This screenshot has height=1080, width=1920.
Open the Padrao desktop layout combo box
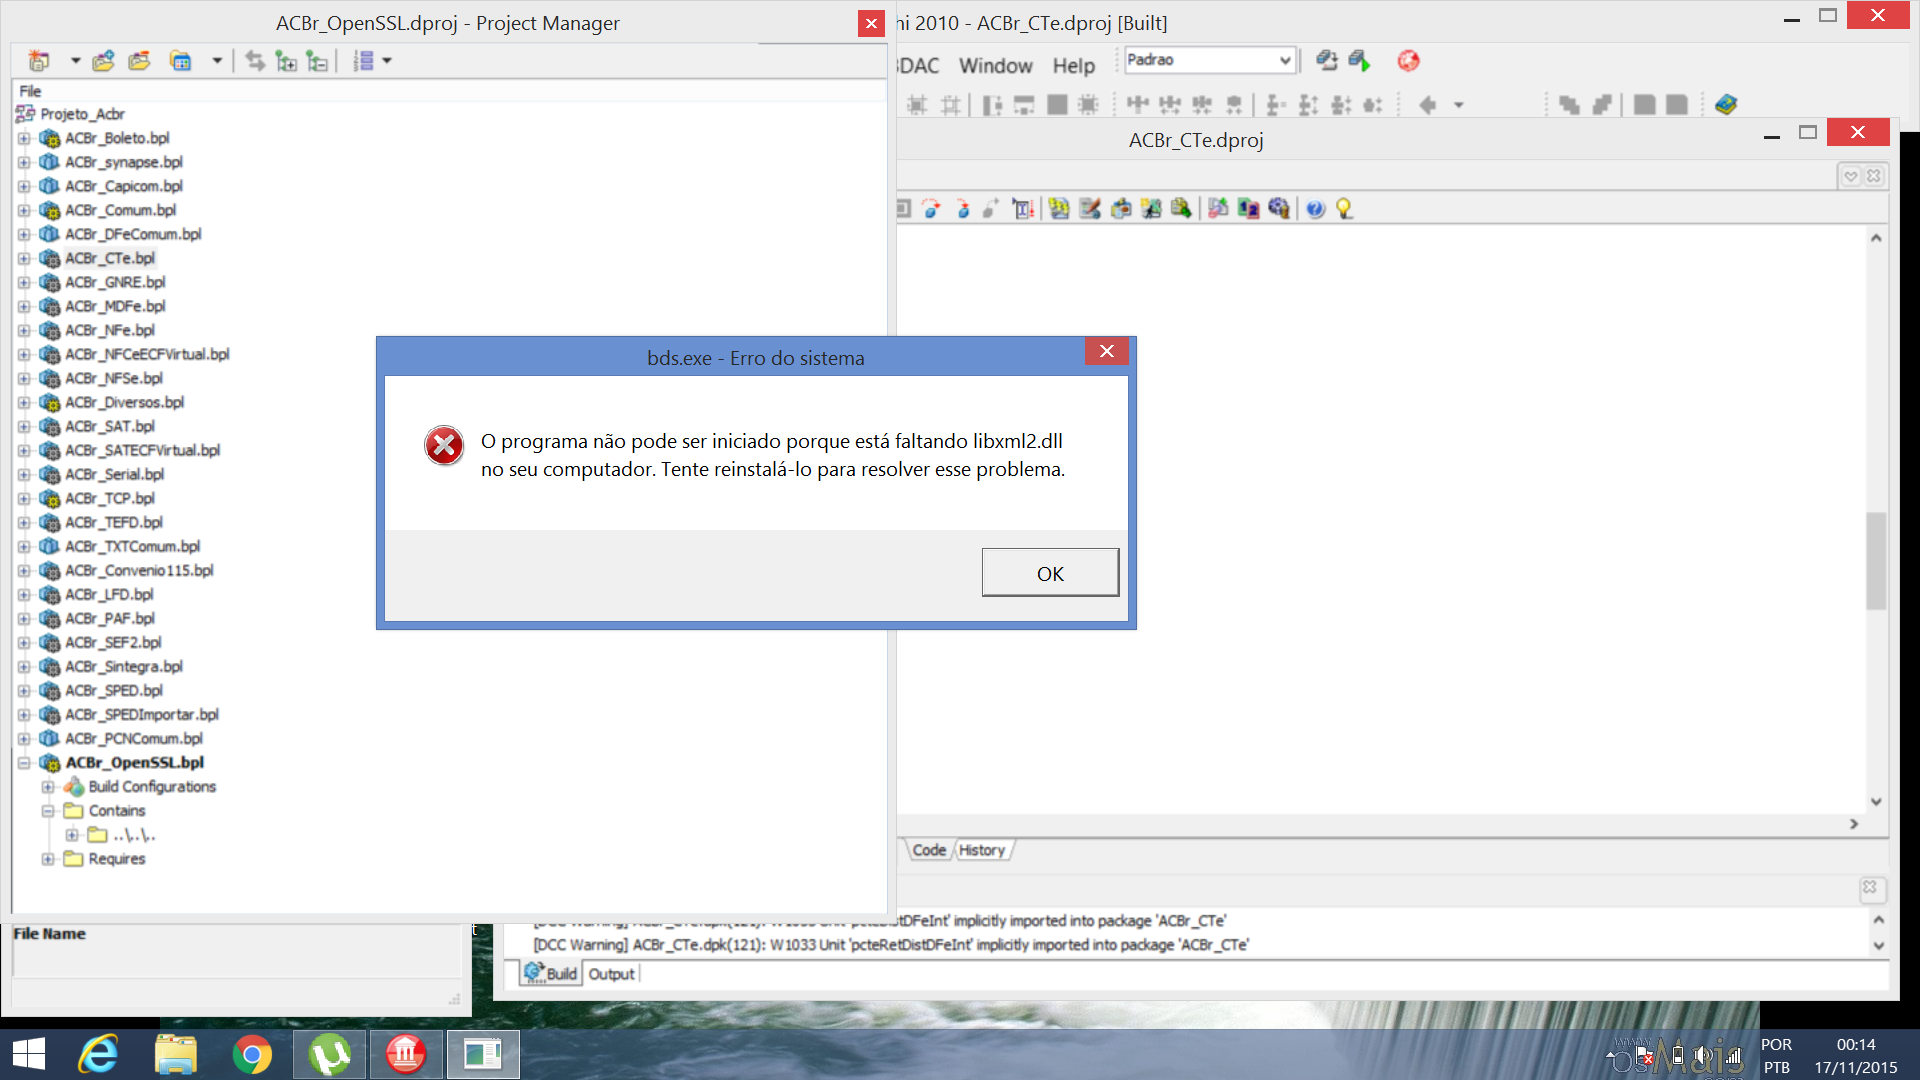(1210, 60)
